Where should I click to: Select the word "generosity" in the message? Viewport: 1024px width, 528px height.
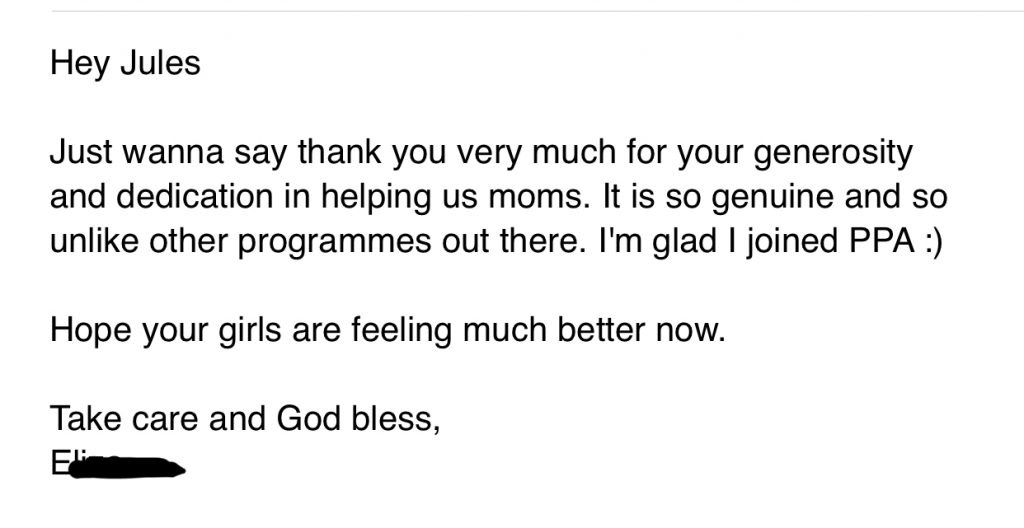tap(833, 154)
